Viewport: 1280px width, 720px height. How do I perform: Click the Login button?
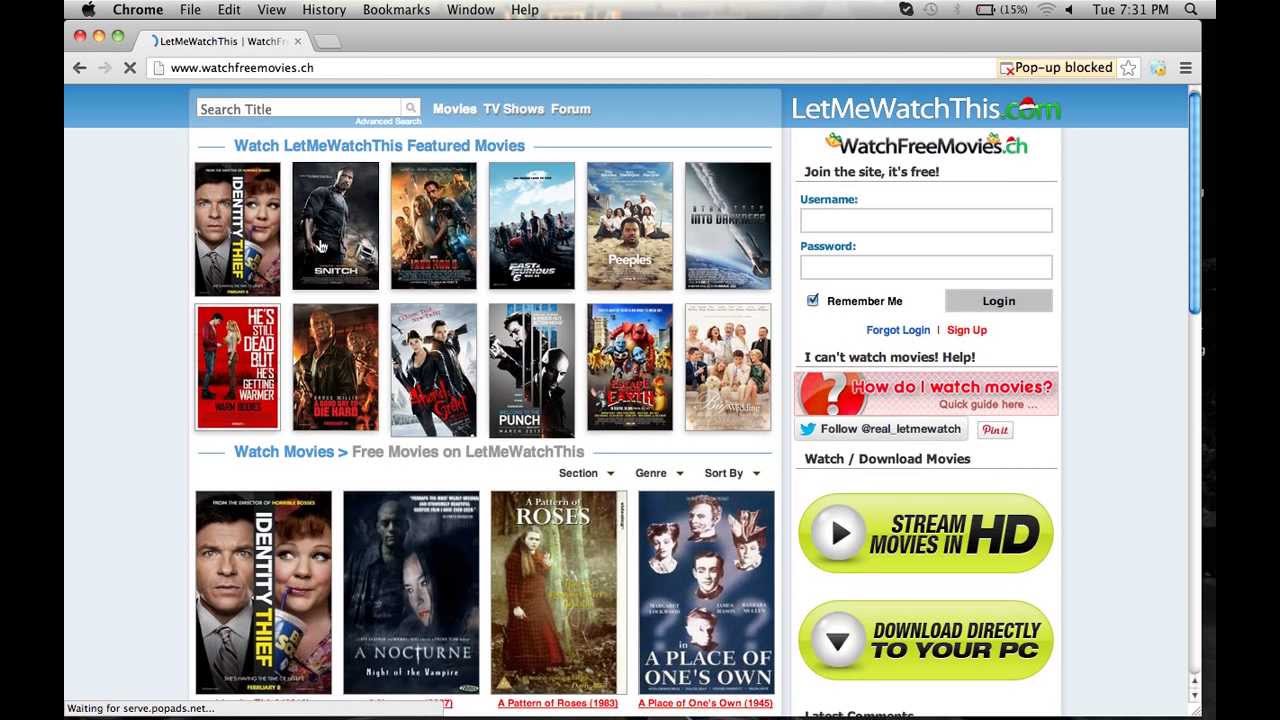[998, 301]
